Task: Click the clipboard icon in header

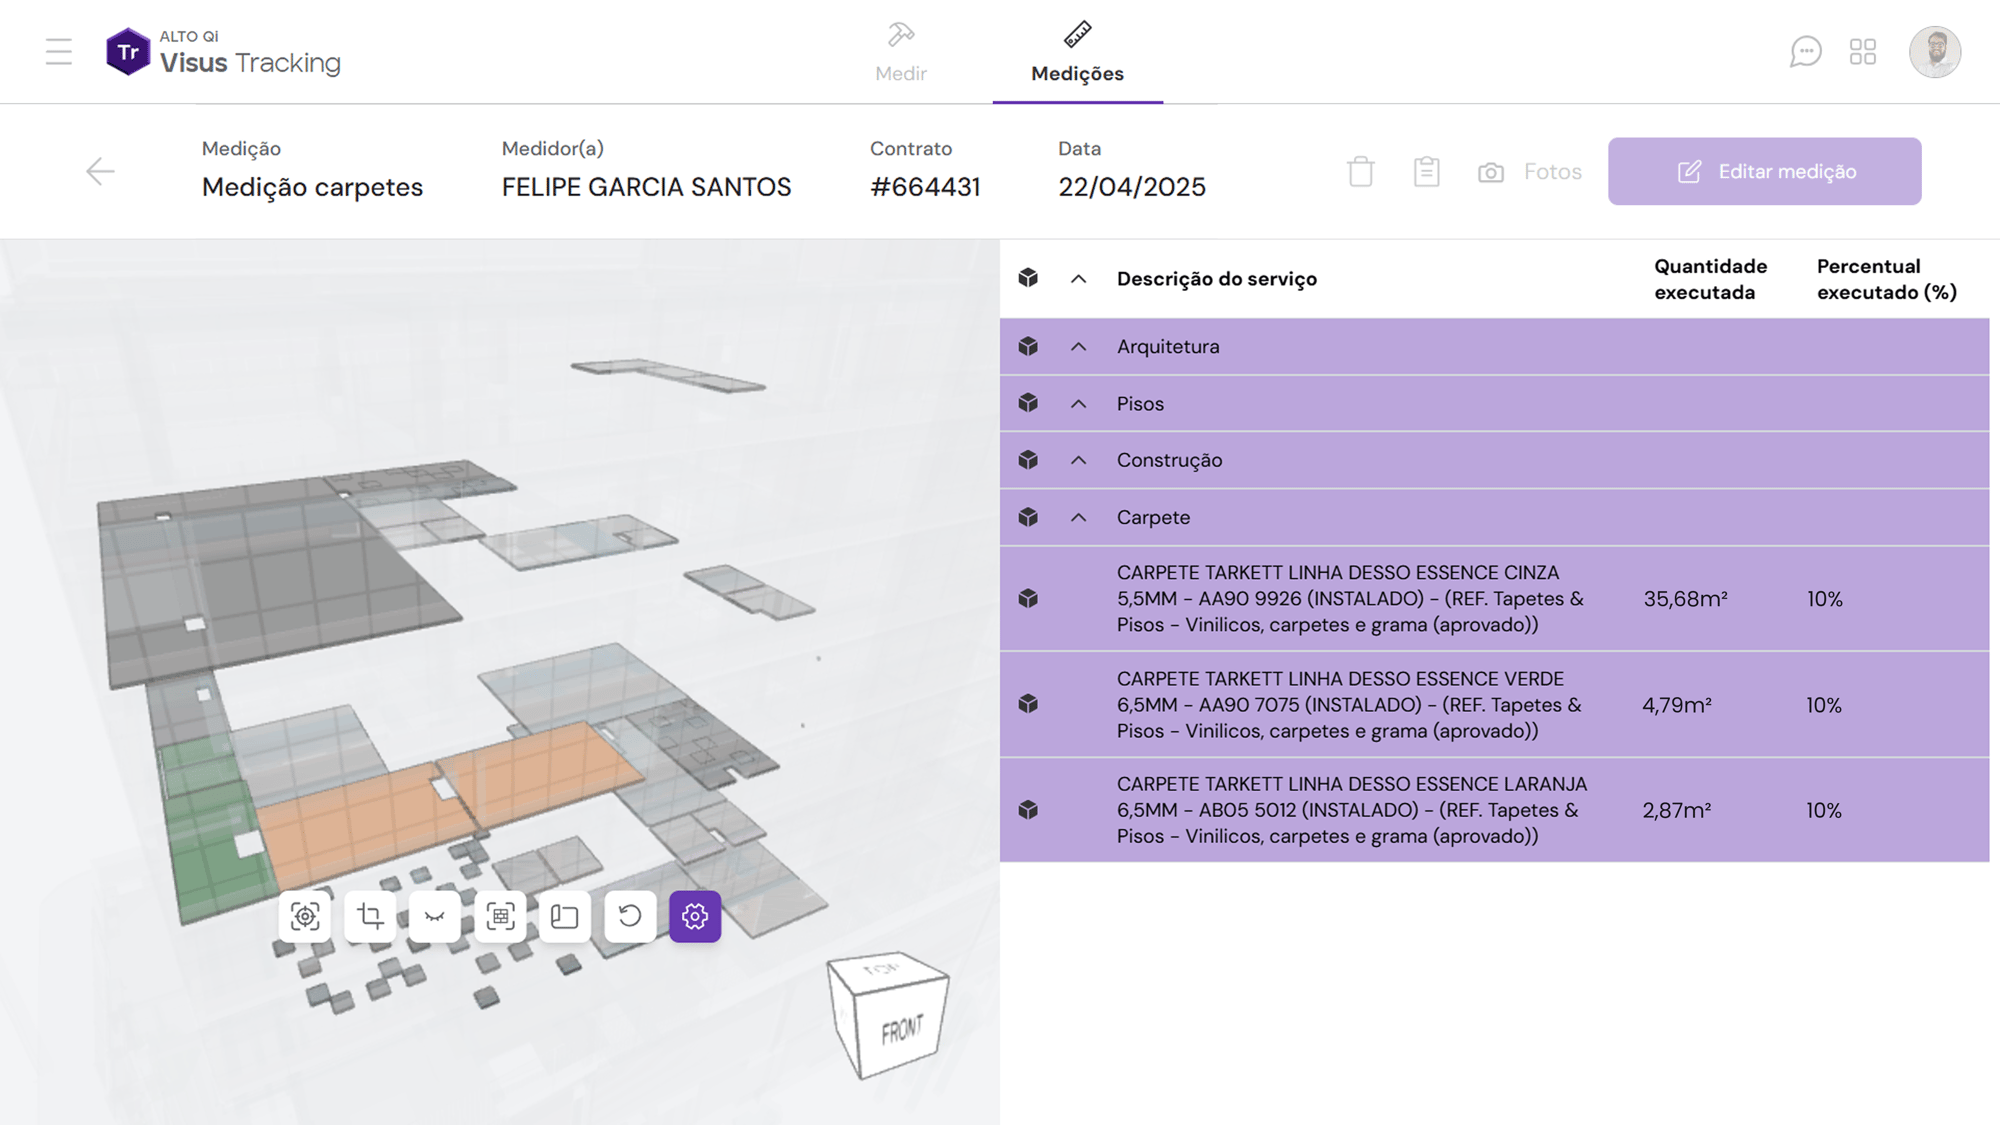Action: point(1426,172)
